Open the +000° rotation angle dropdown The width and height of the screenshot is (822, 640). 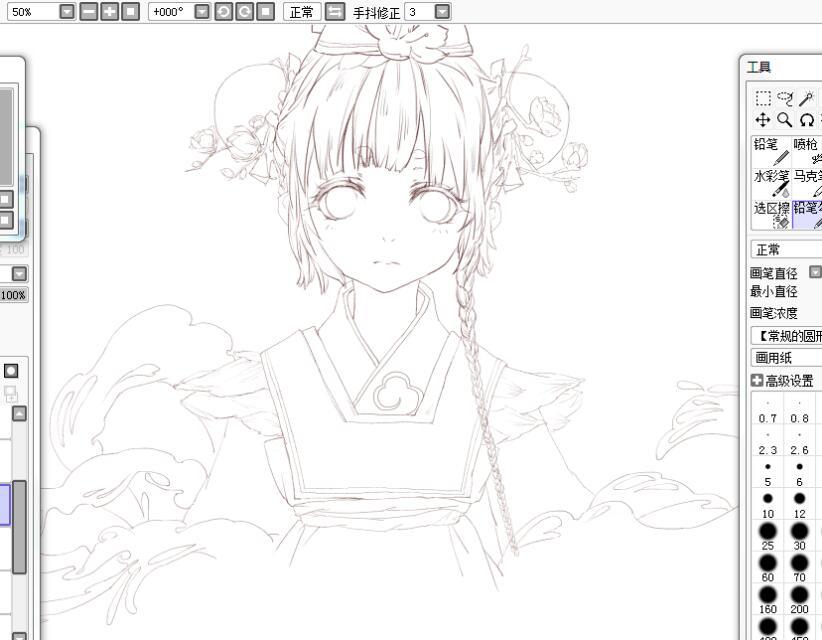click(202, 12)
